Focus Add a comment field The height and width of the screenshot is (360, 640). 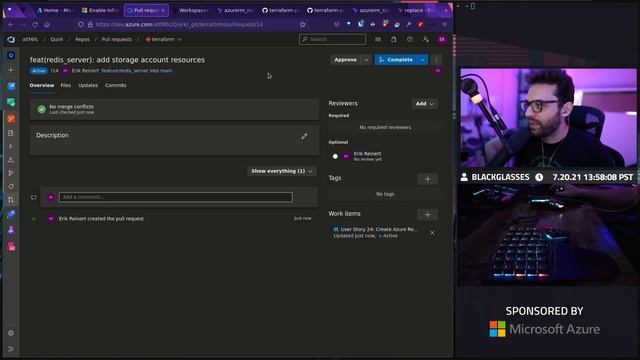click(176, 197)
